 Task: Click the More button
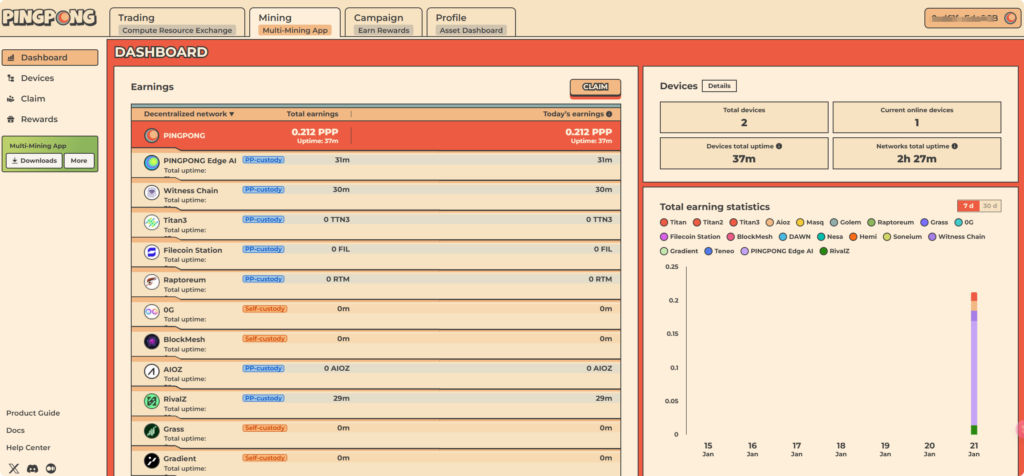point(79,161)
